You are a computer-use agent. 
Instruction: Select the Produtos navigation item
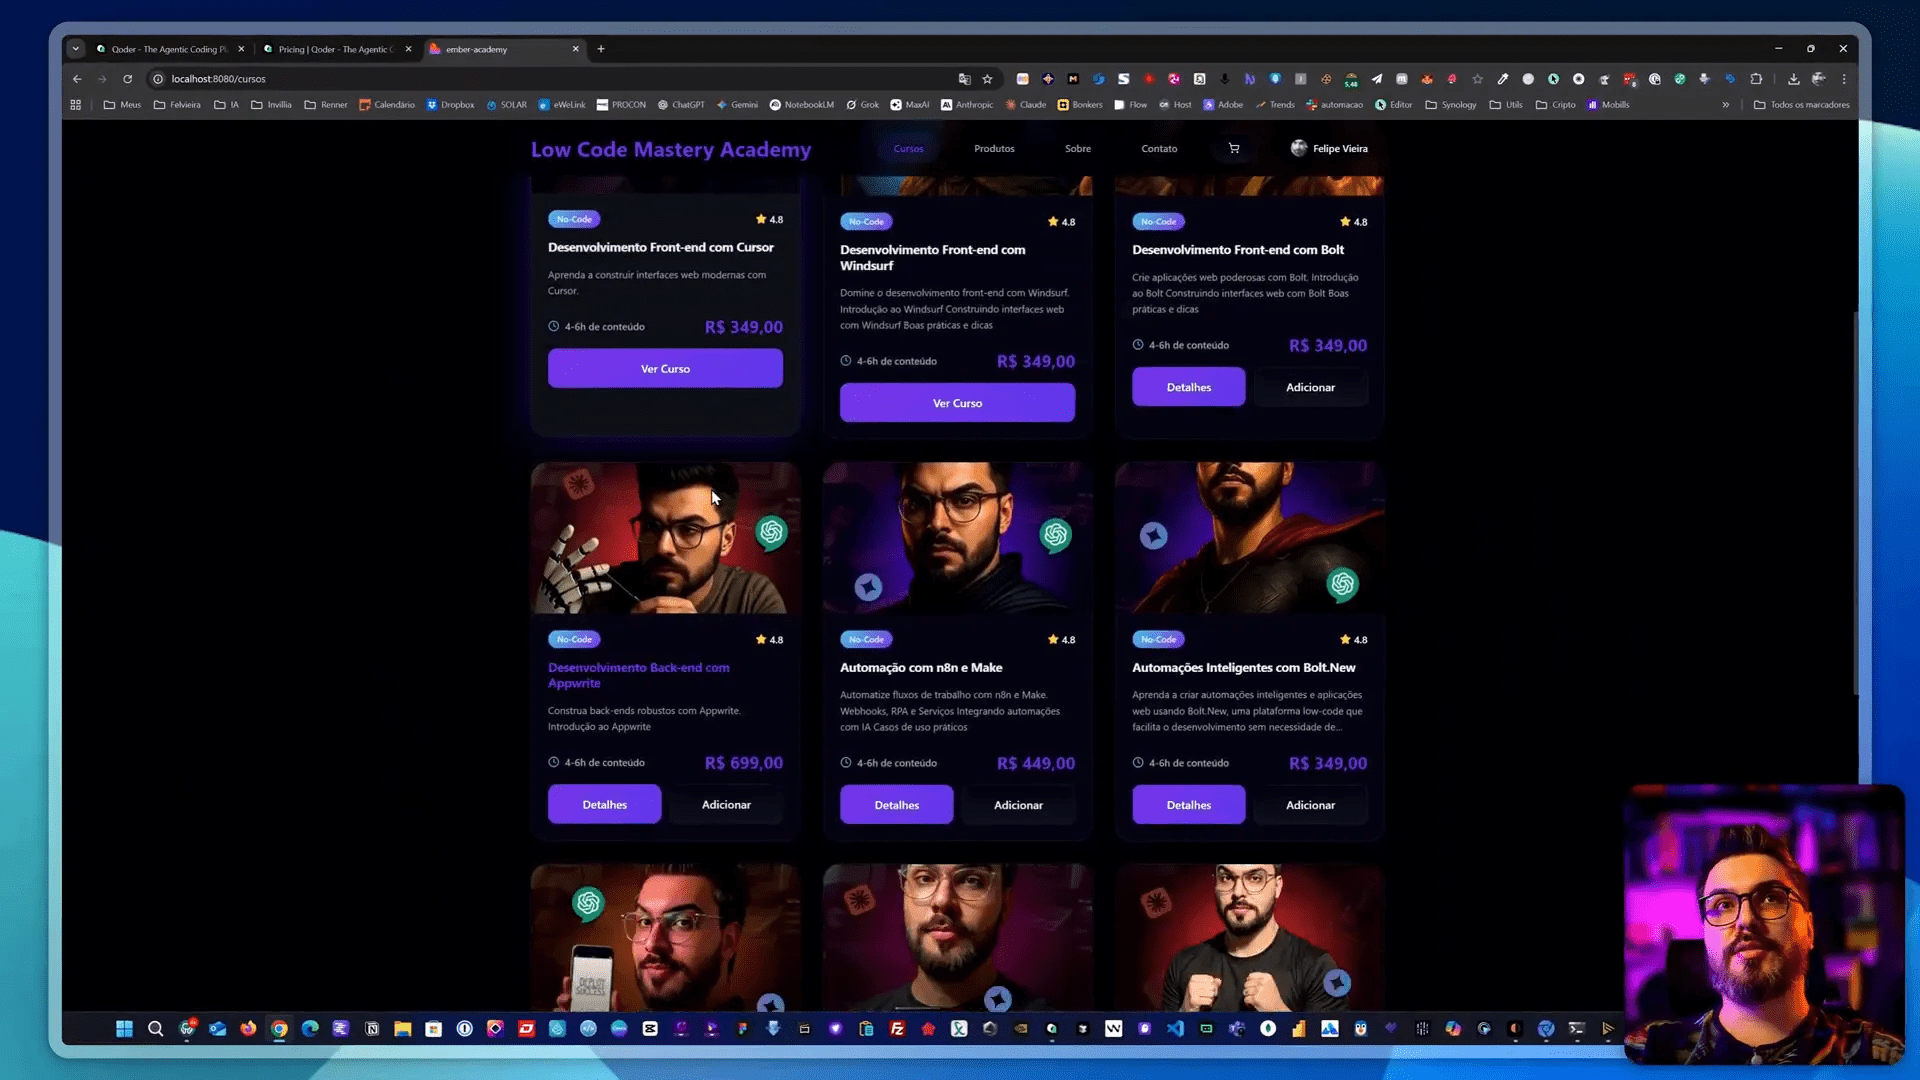click(x=994, y=148)
